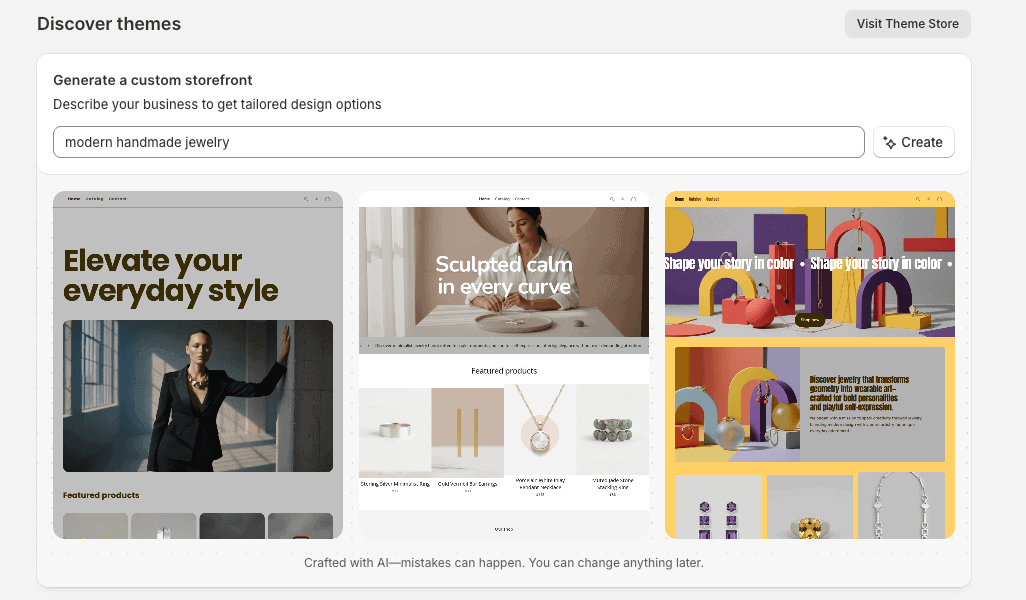
Task: Click the yellow gemstone ring product image
Action: [810, 507]
